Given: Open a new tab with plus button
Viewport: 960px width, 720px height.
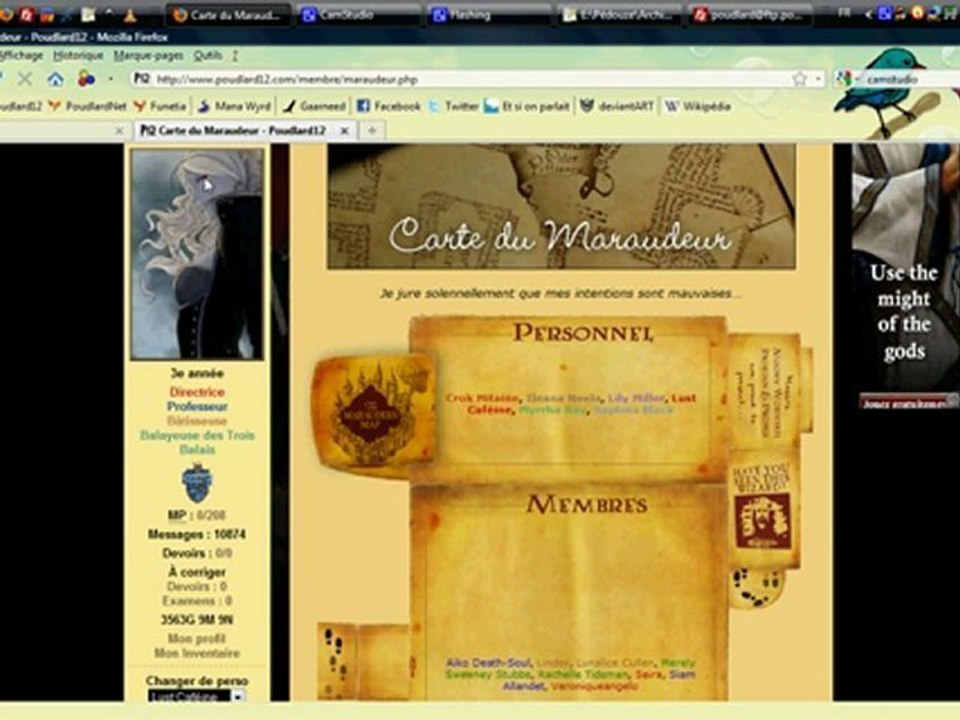Looking at the screenshot, I should (x=372, y=130).
